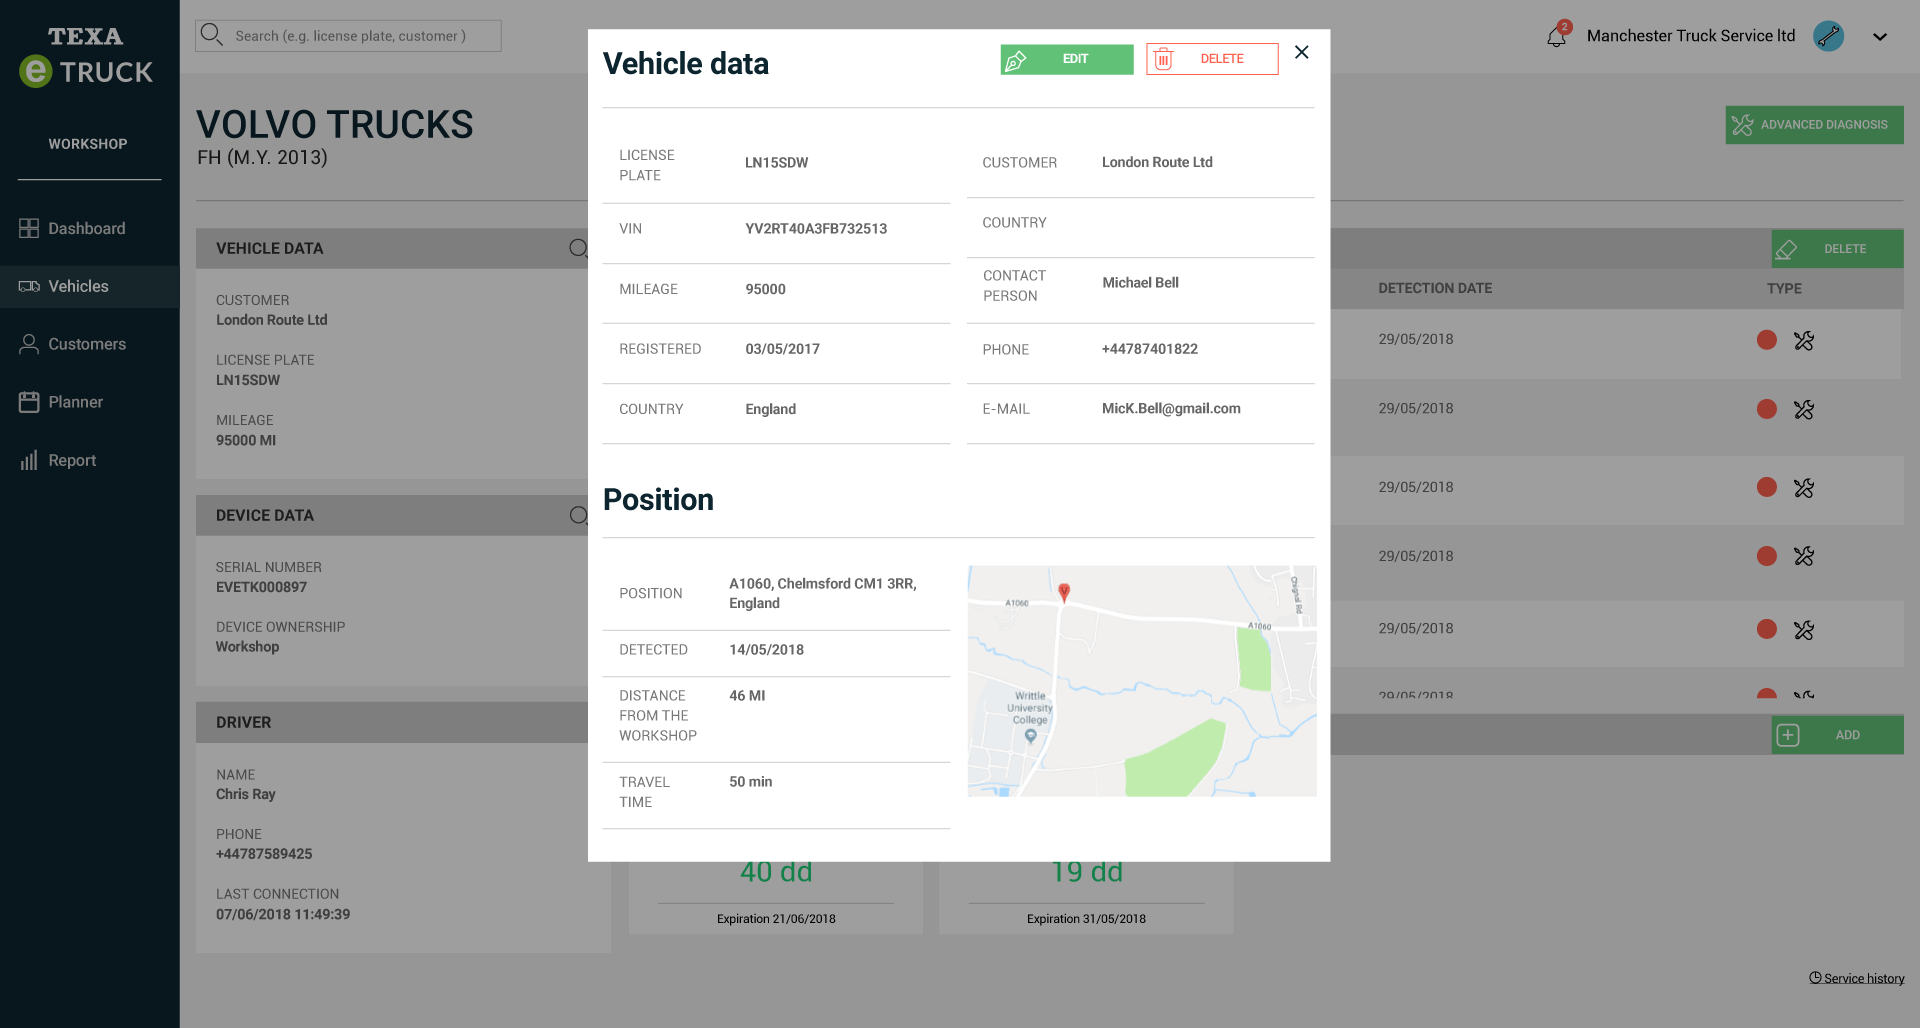
Task: Click the Report bar chart icon
Action: click(x=29, y=460)
